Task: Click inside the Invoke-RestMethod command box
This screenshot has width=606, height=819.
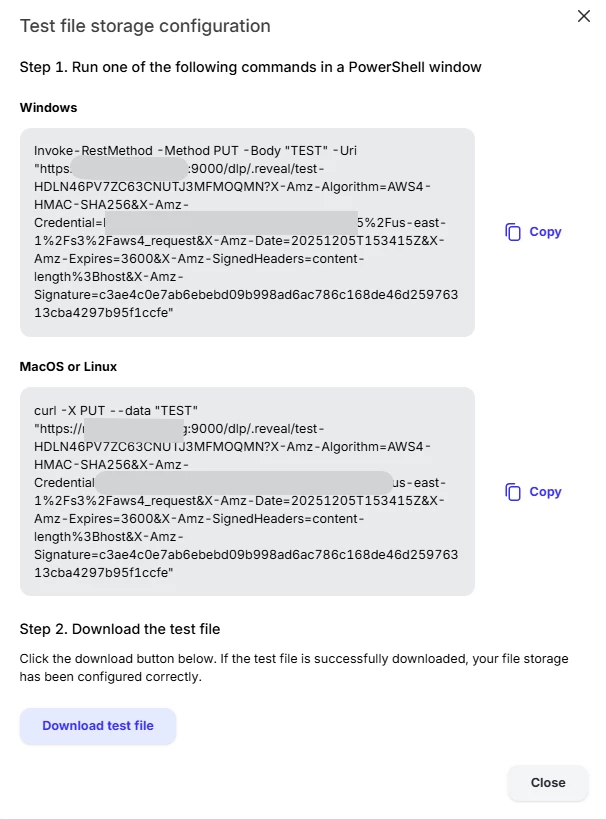Action: click(247, 232)
